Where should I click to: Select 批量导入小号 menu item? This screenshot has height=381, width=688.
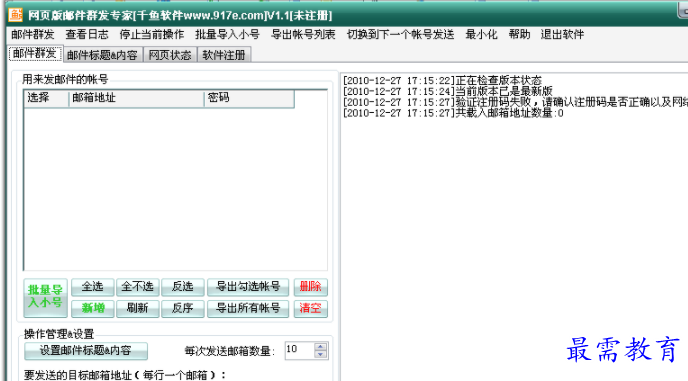(x=227, y=35)
